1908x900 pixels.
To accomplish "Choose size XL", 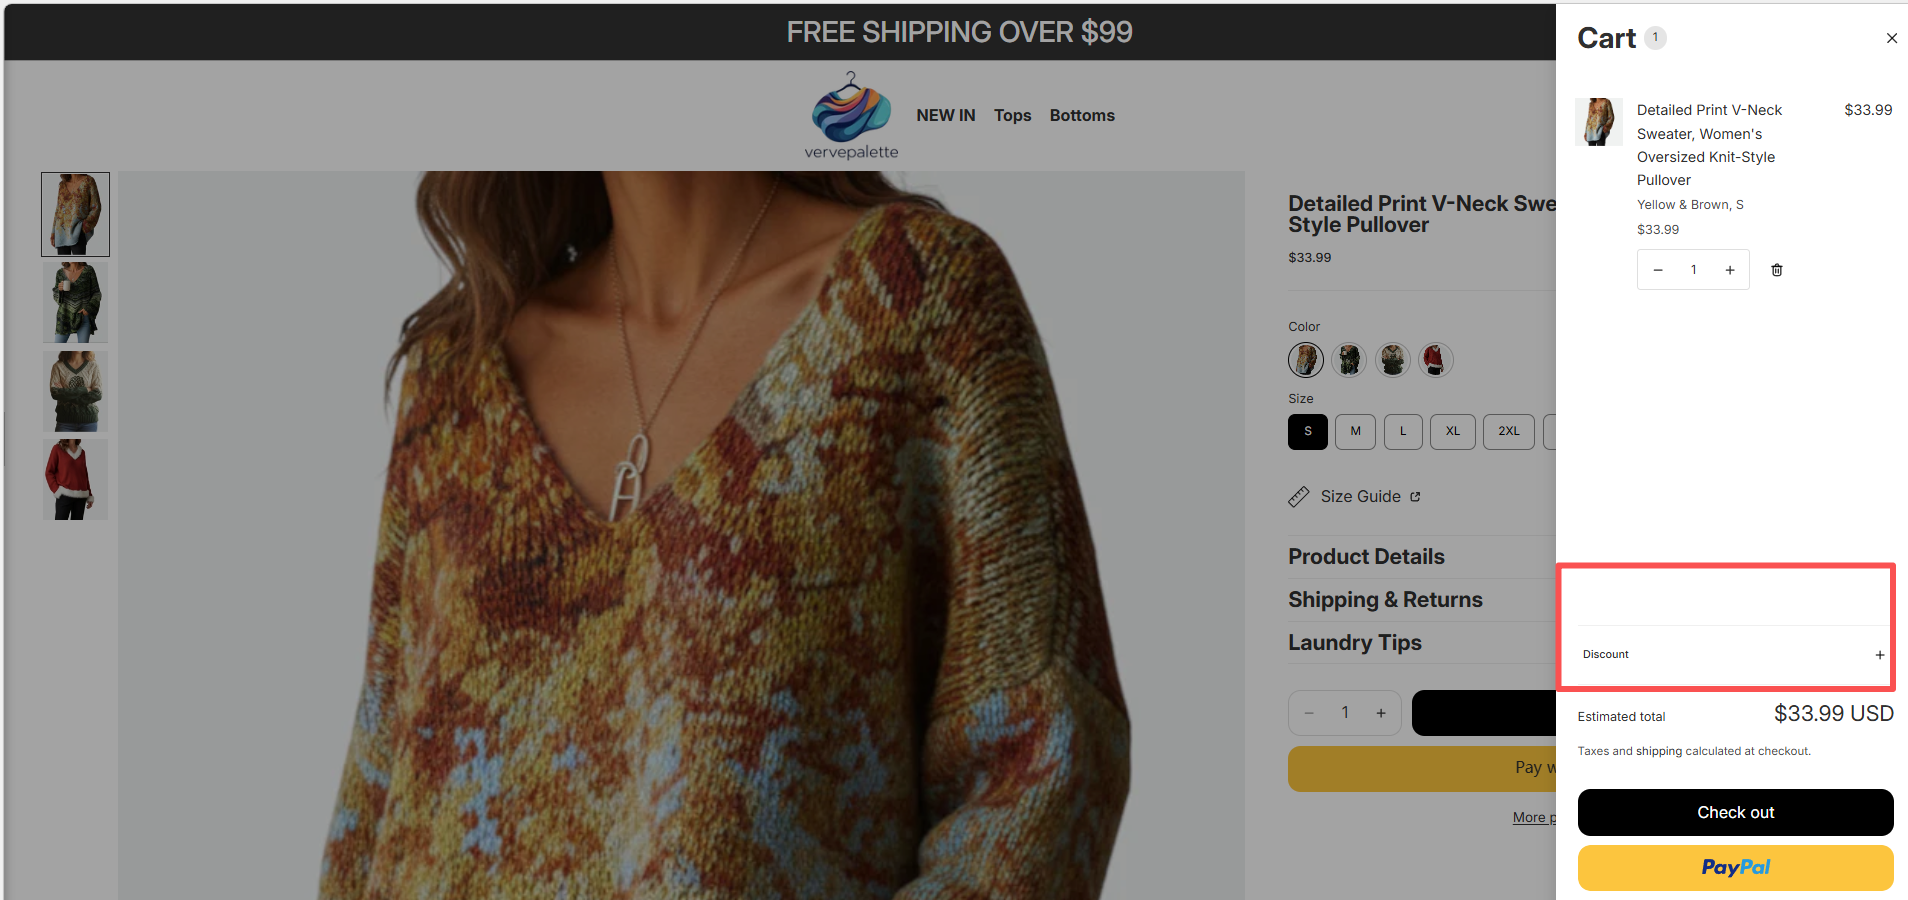I will click(1452, 432).
